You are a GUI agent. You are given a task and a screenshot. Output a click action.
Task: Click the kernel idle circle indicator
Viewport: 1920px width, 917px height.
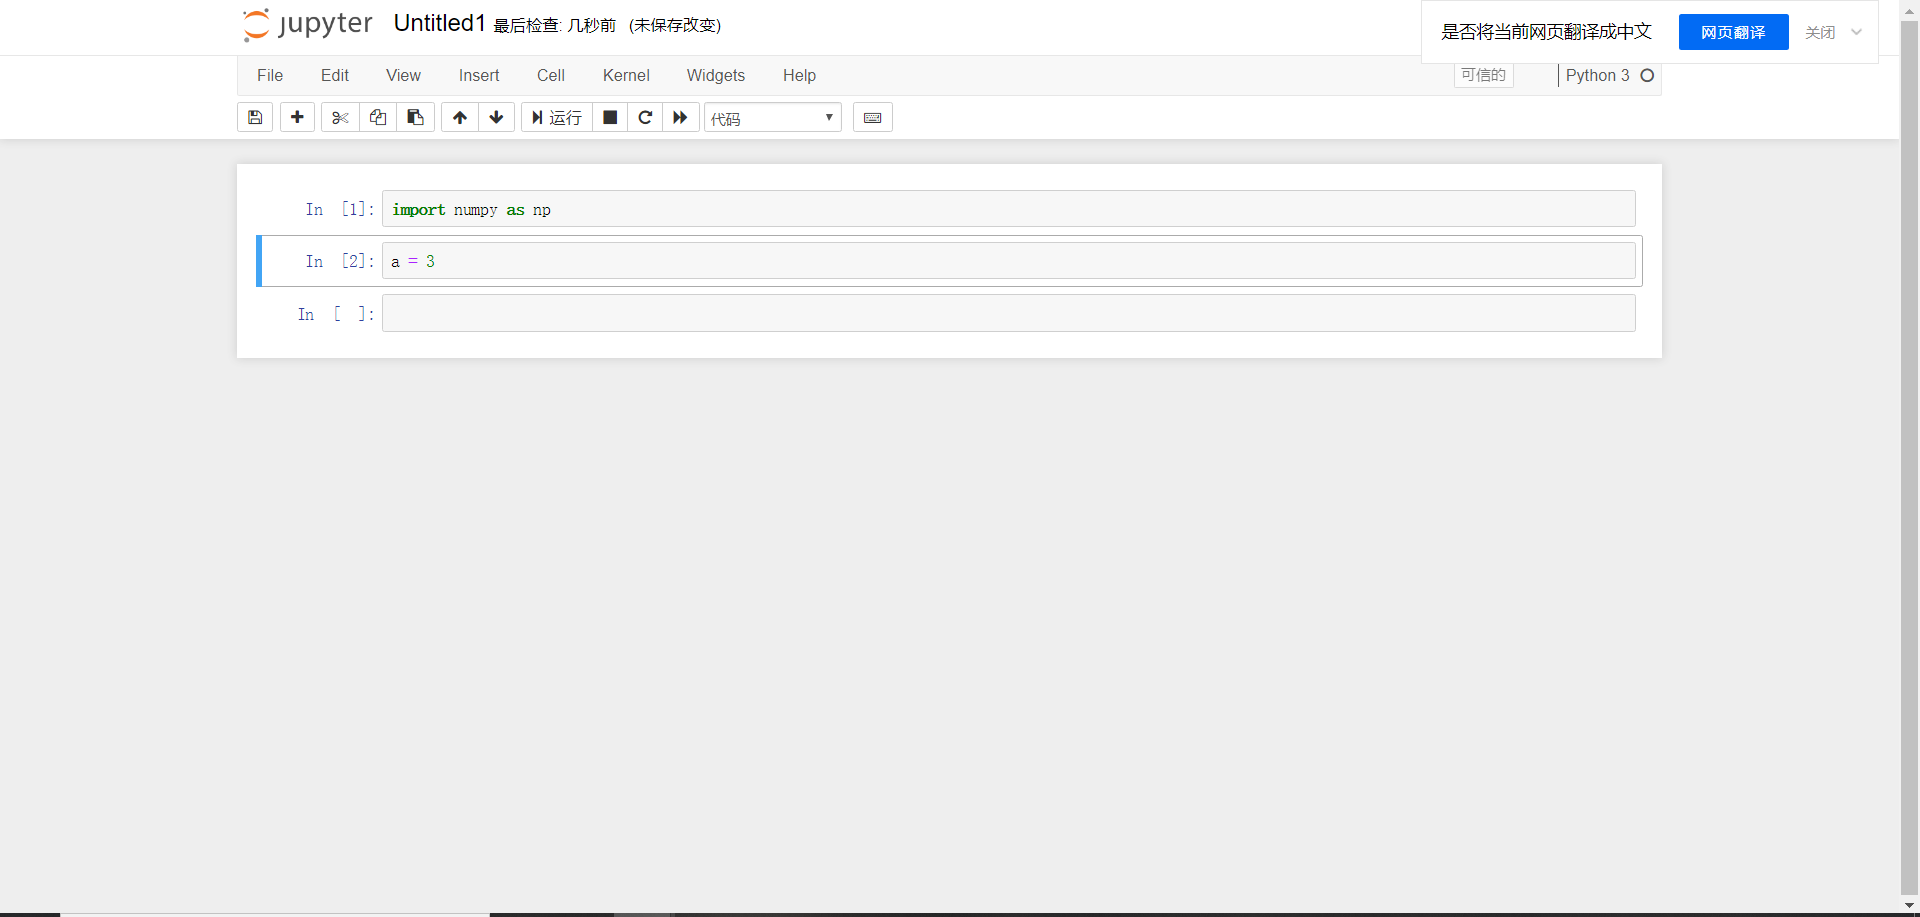[1647, 75]
